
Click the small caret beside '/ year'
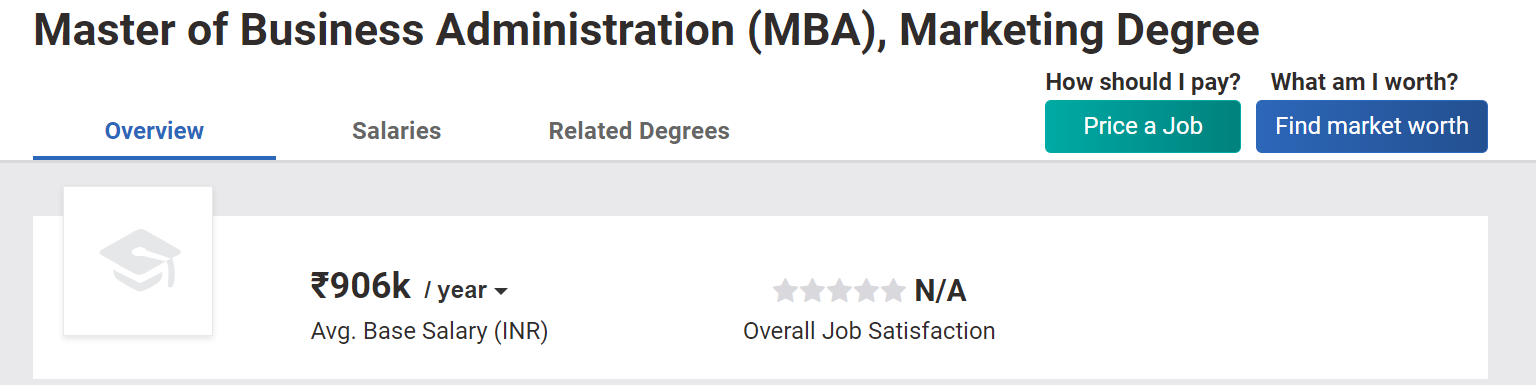coord(501,292)
